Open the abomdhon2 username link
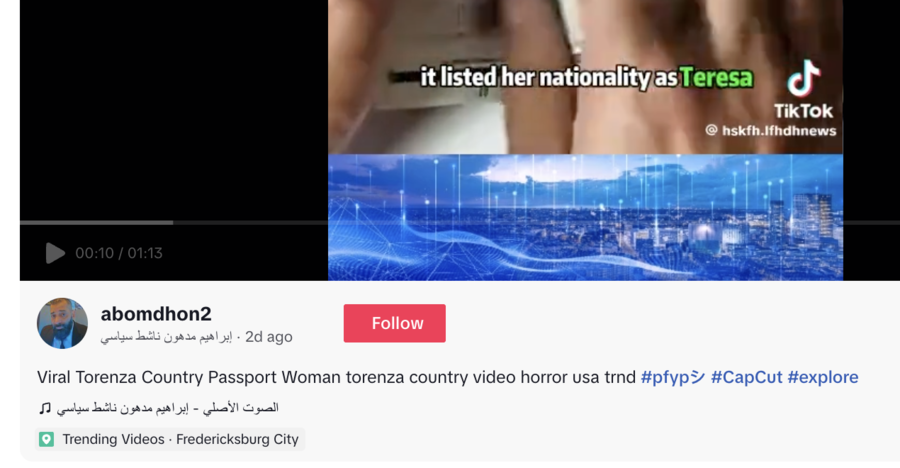Viewport: 900px width, 468px height. tap(156, 314)
